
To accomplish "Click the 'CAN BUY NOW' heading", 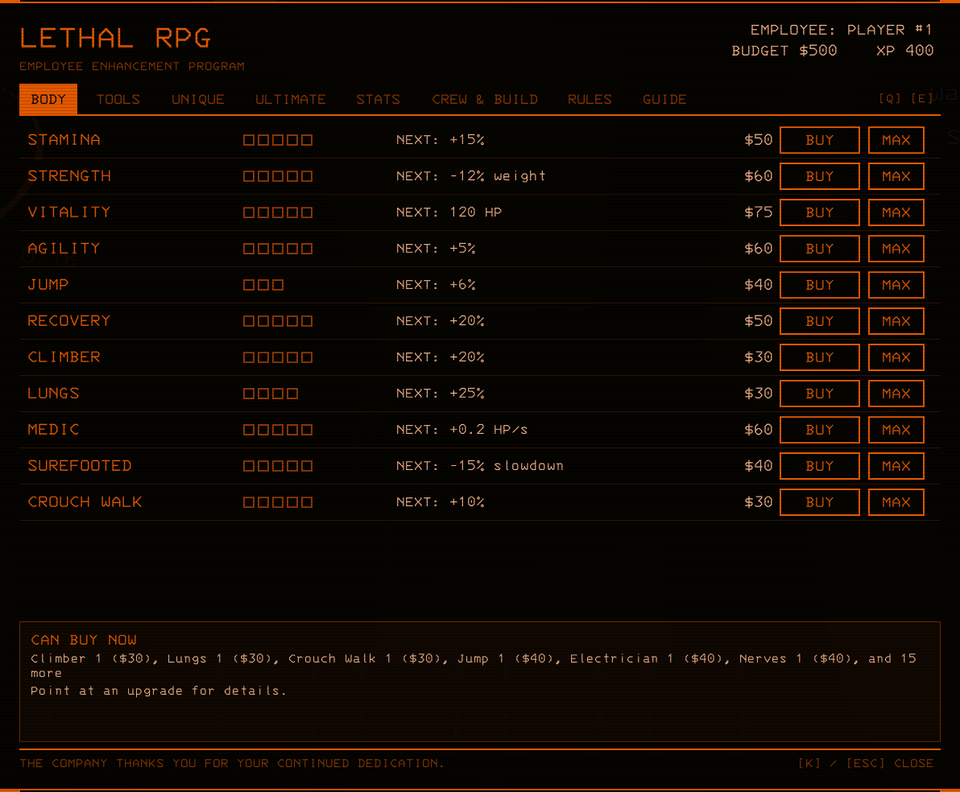I will tap(84, 640).
